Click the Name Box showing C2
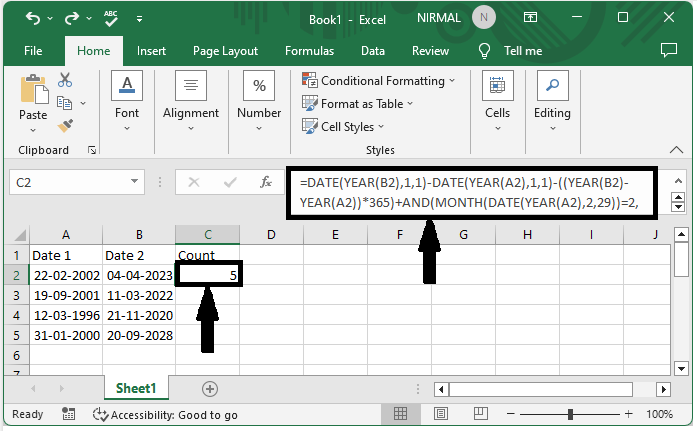697x431 pixels. click(67, 182)
